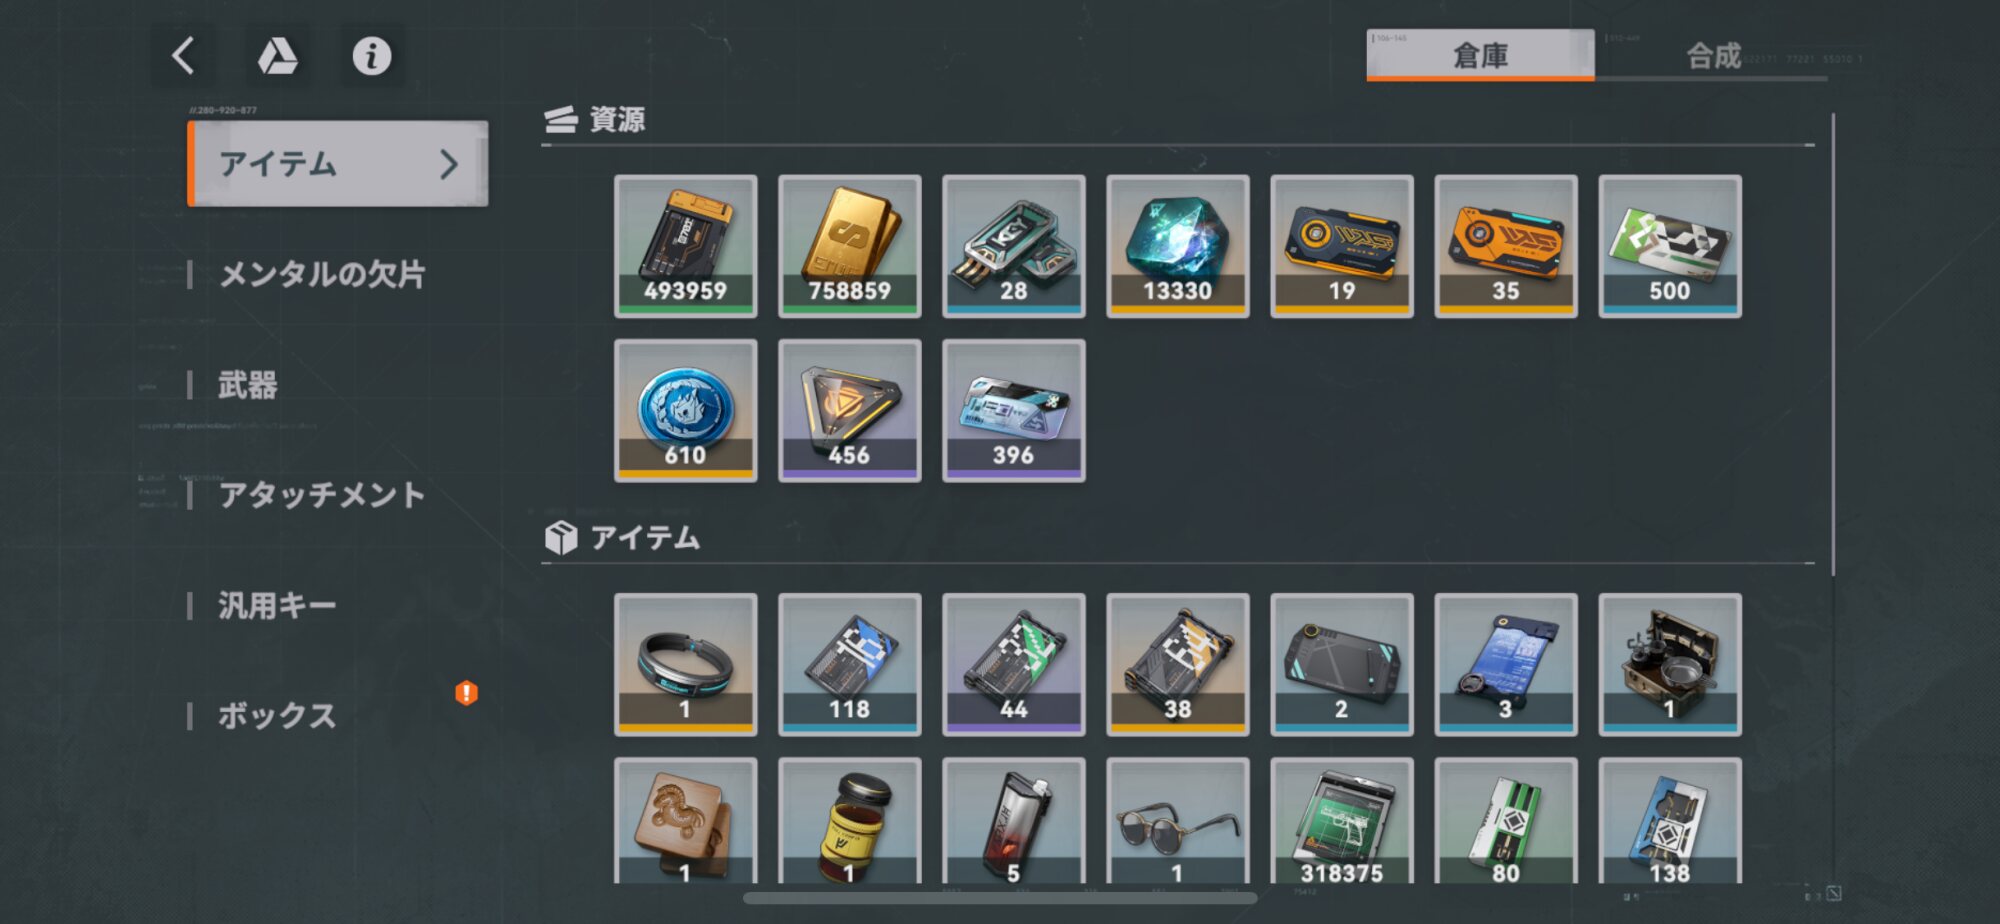2000x924 pixels.
Task: Open the アタッチメント category
Action: 322,494
